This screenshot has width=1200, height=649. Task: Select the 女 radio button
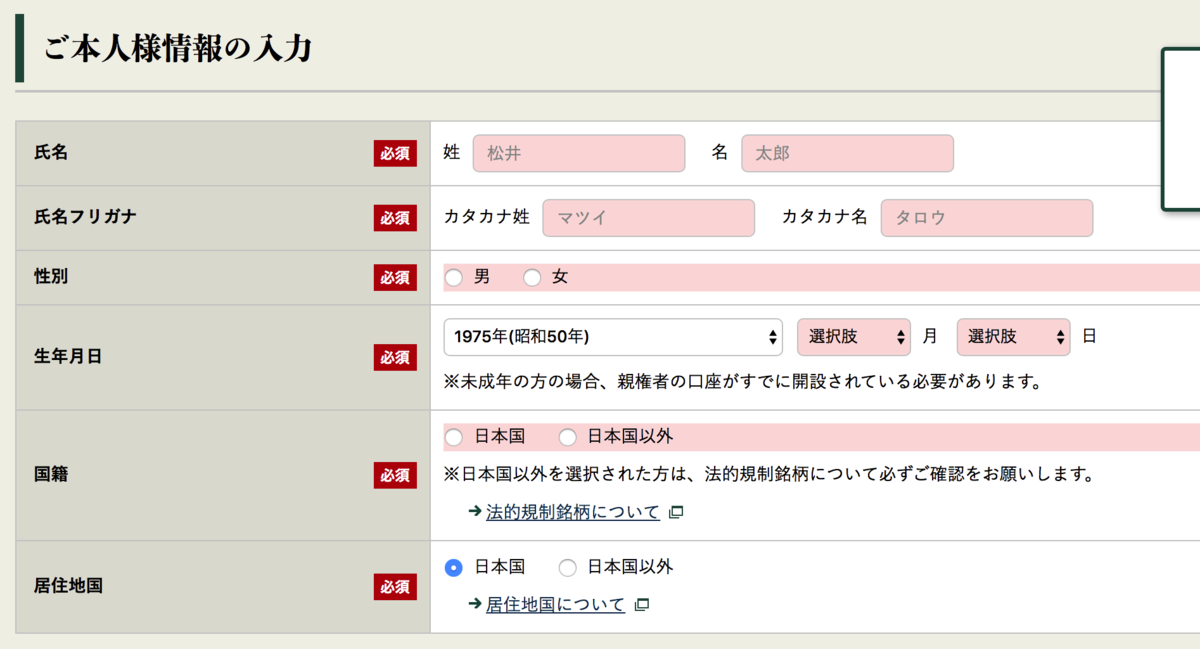tap(532, 277)
